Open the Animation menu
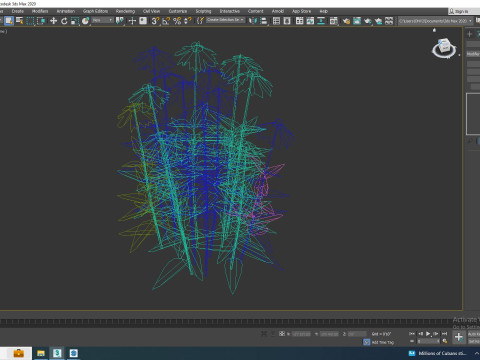 click(x=66, y=11)
